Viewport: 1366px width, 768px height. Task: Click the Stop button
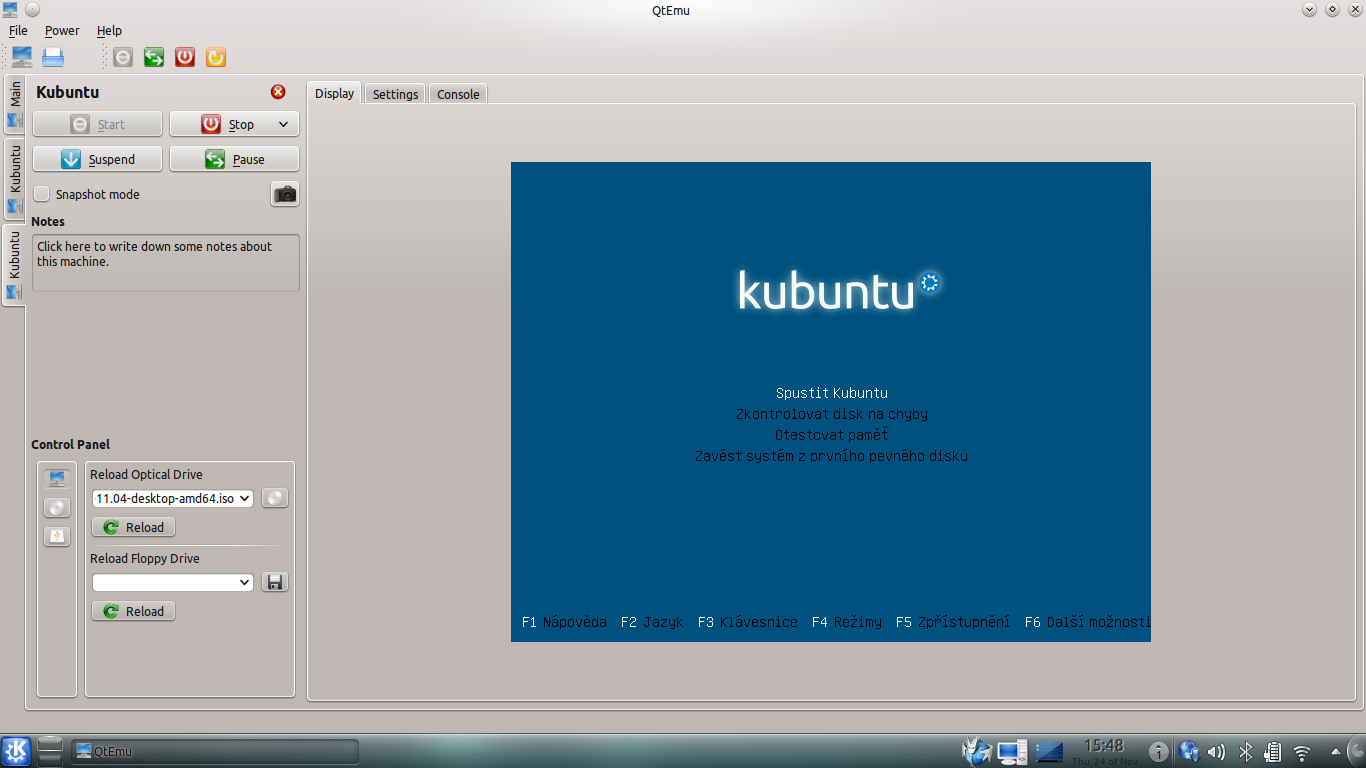point(234,124)
